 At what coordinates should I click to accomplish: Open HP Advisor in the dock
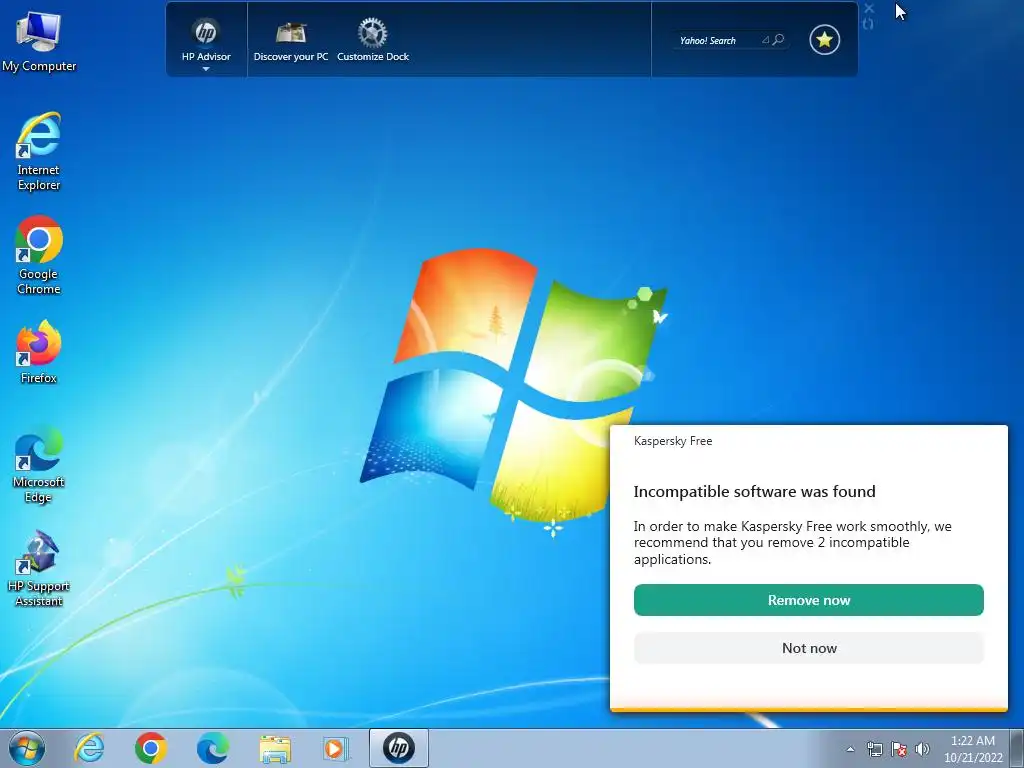point(206,40)
